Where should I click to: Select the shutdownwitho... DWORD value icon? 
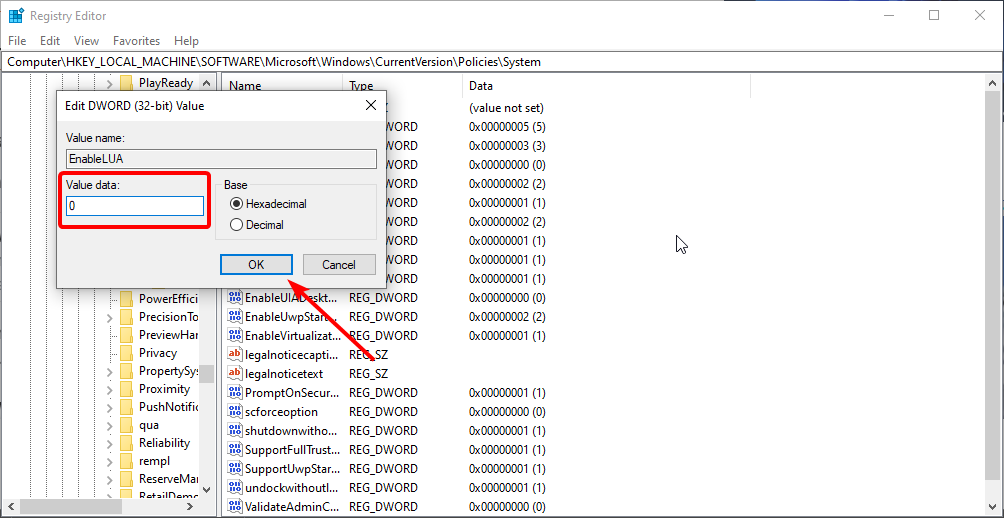[234, 430]
